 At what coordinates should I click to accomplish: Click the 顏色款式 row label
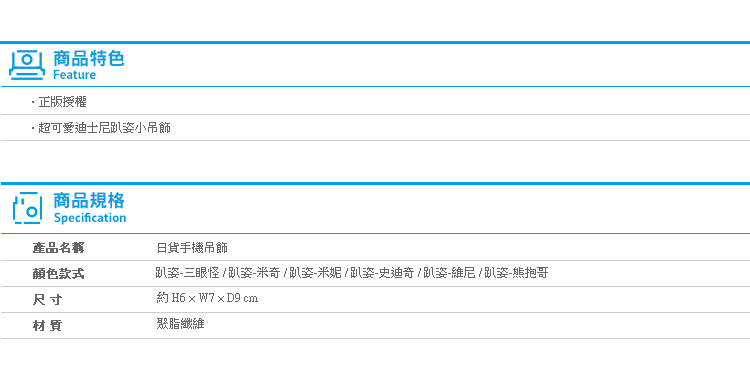pyautogui.click(x=58, y=274)
